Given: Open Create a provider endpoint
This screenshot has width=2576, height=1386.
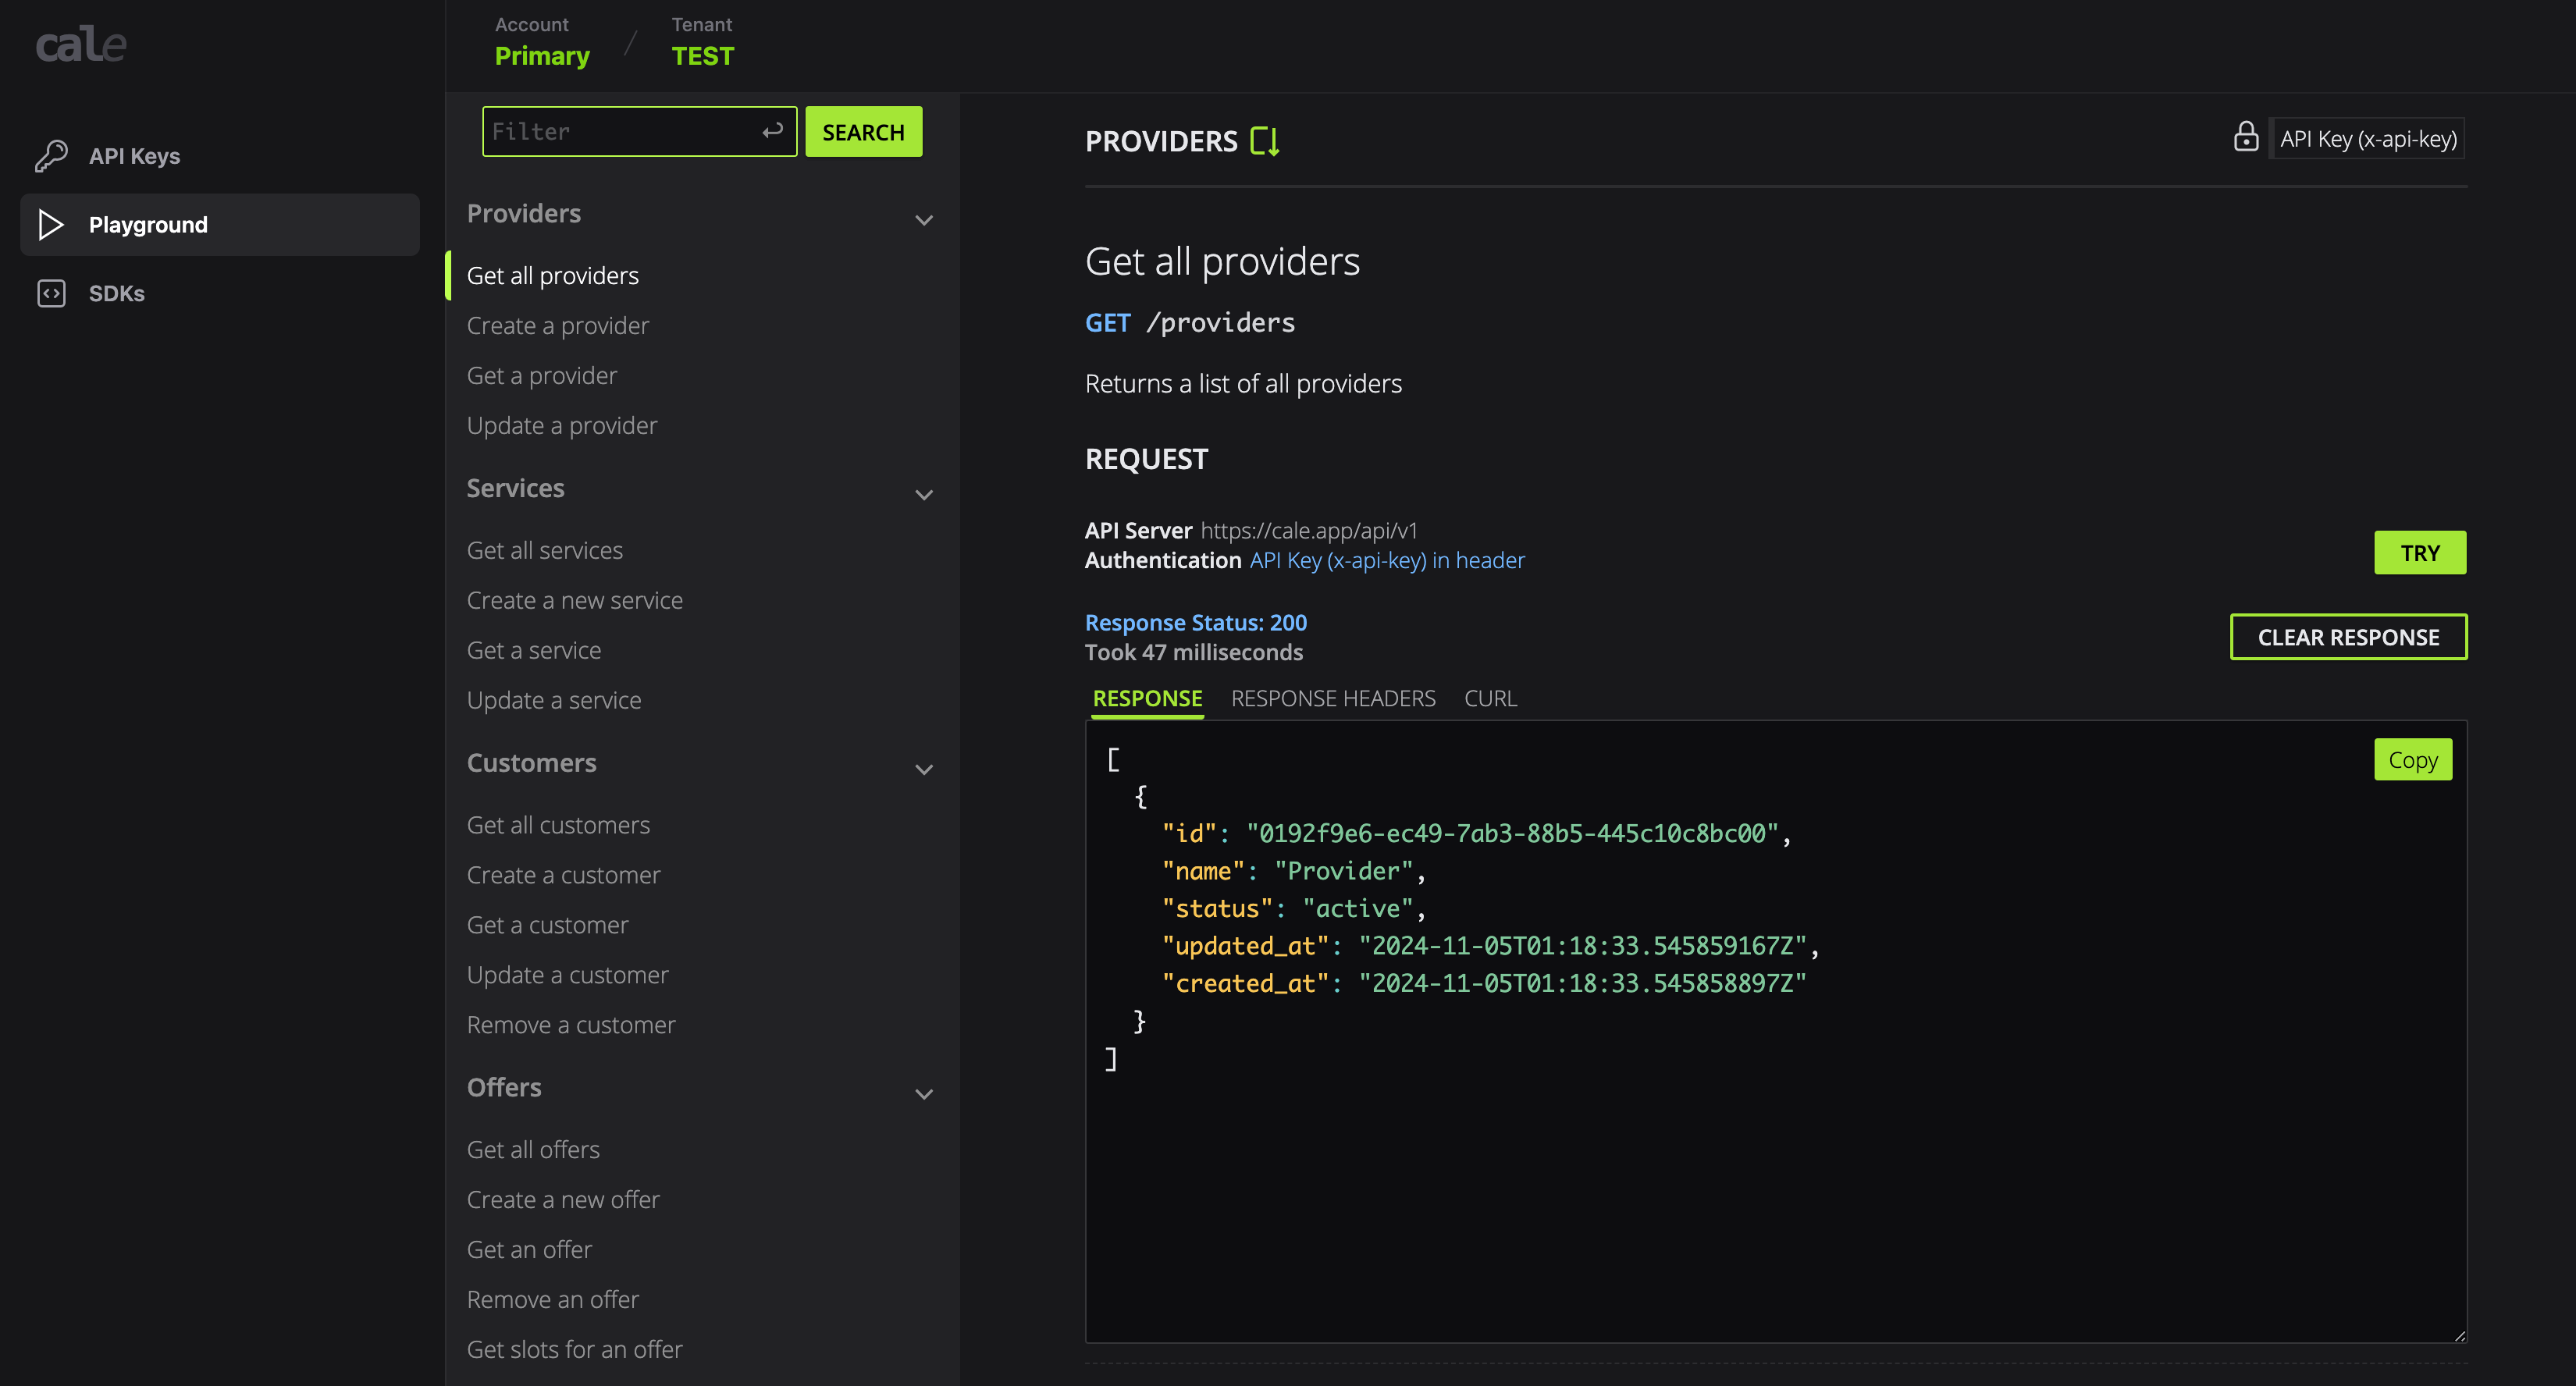Looking at the screenshot, I should pos(558,325).
